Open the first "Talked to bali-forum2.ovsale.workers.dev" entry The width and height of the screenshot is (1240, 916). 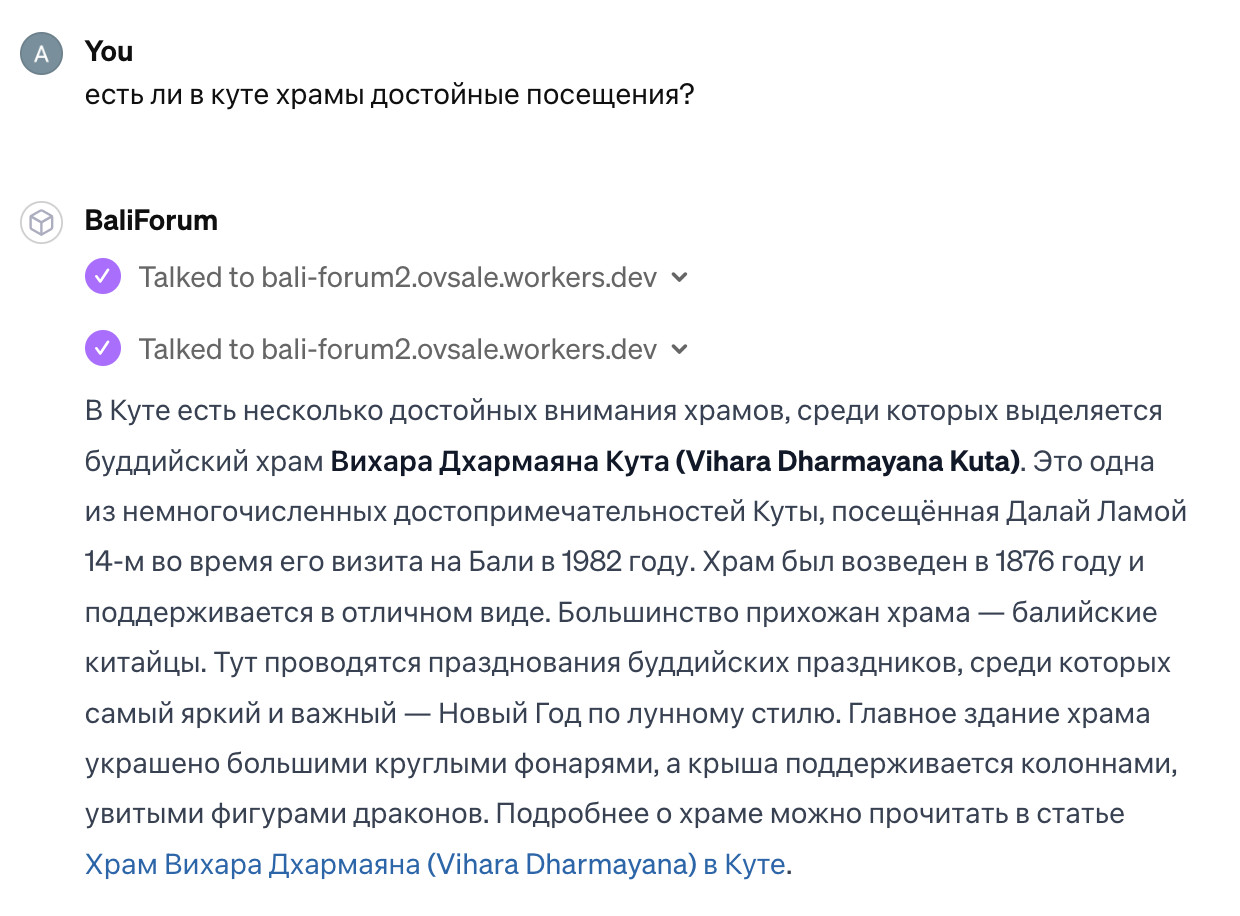point(397,276)
